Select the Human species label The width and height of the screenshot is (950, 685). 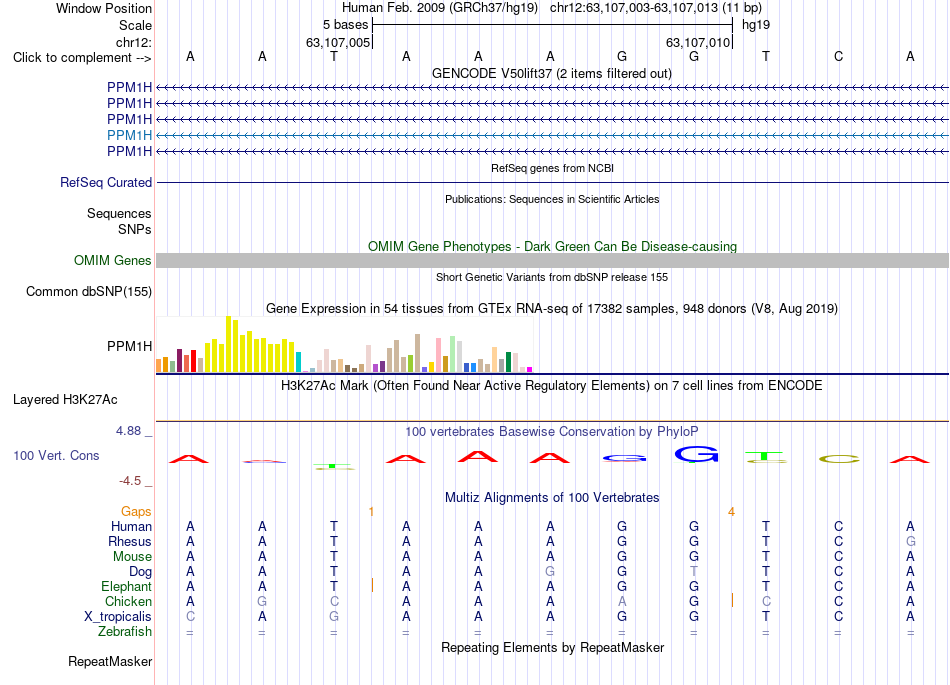tap(131, 526)
